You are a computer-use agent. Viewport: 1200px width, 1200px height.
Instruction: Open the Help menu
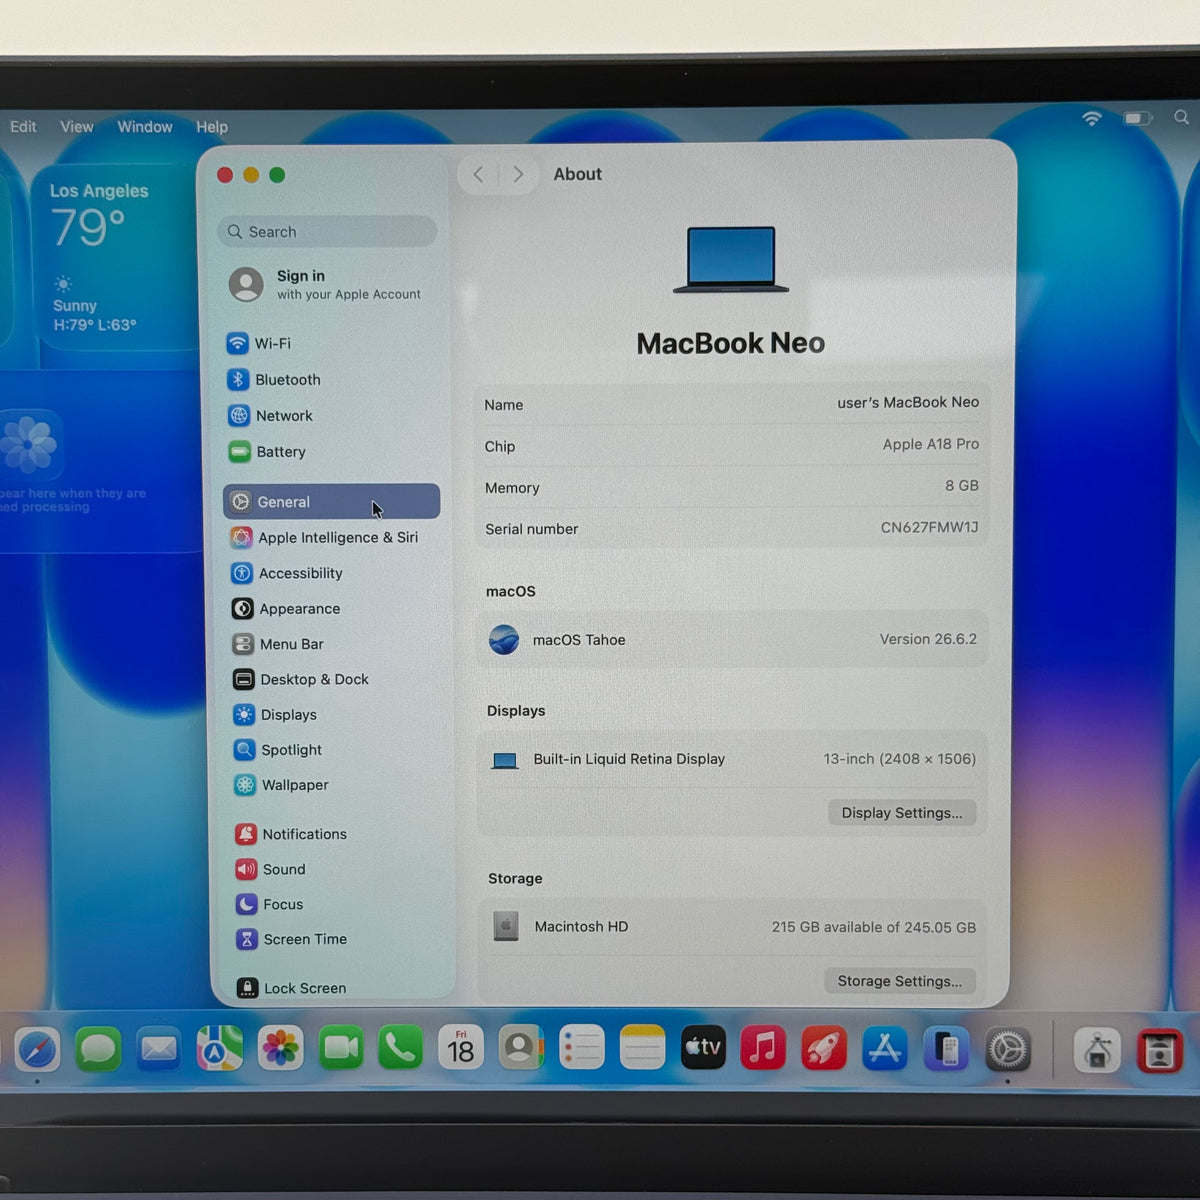point(212,127)
